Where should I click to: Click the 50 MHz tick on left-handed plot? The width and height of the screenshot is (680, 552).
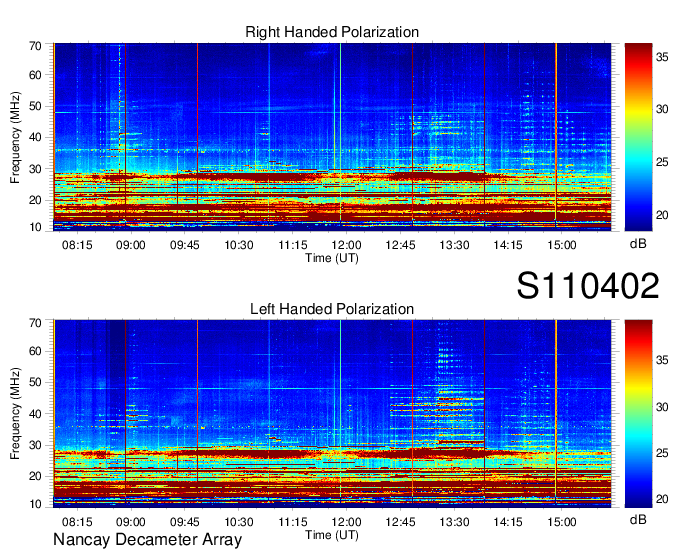click(x=35, y=382)
